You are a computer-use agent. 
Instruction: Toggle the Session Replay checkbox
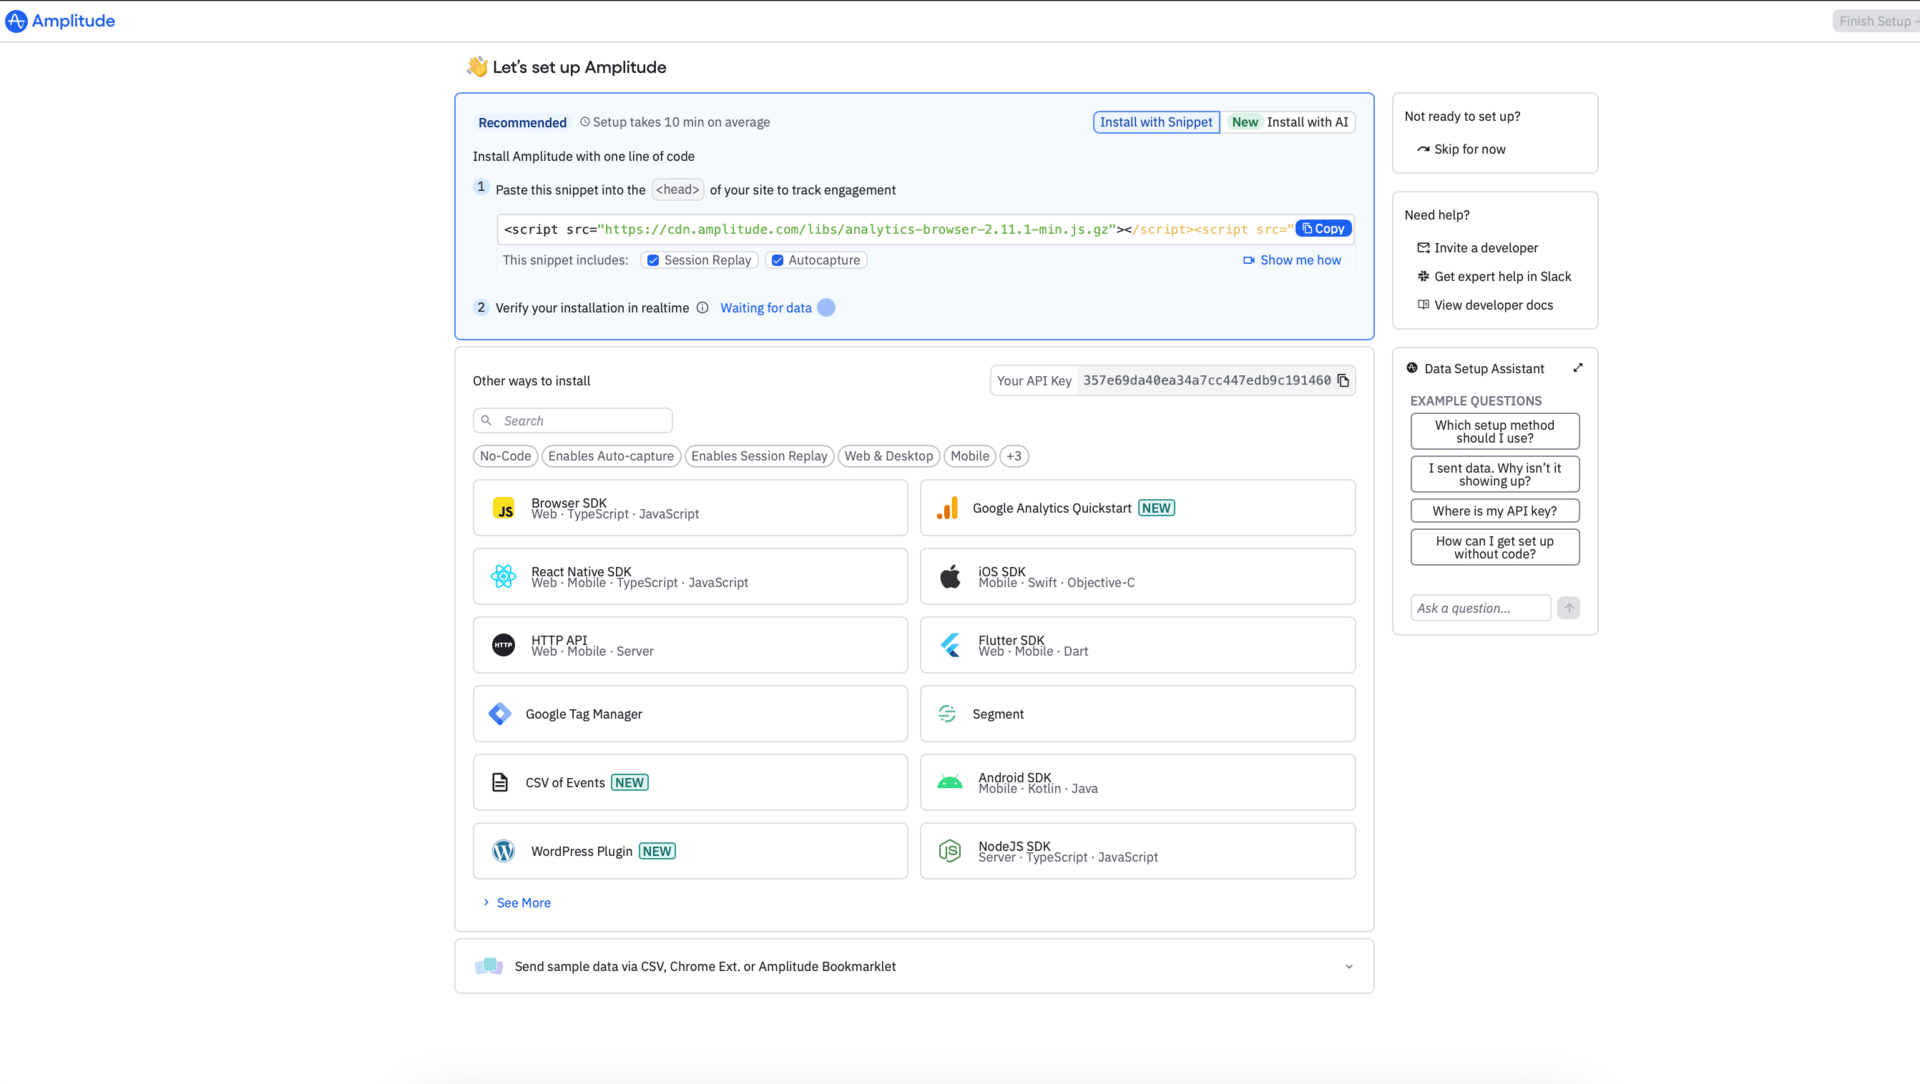pyautogui.click(x=653, y=260)
